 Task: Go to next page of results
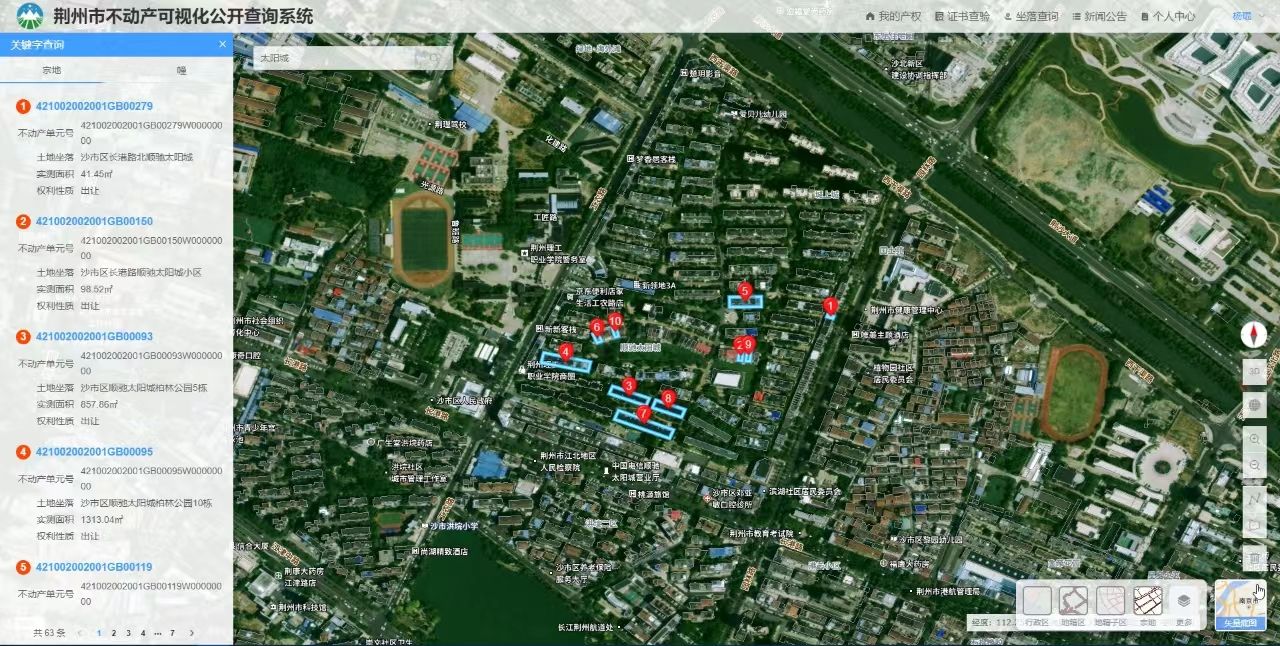(192, 633)
